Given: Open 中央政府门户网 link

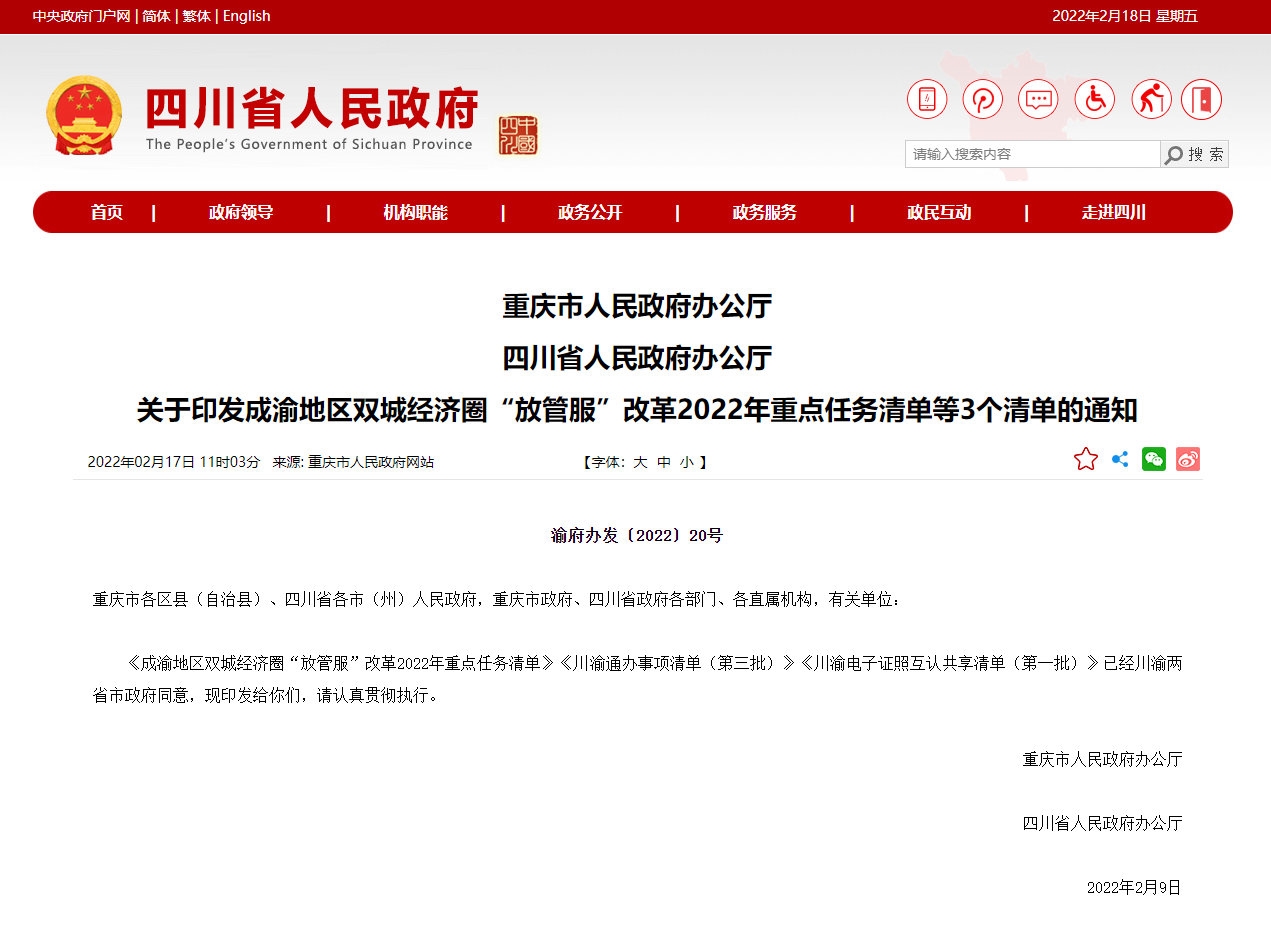Looking at the screenshot, I should coord(81,16).
